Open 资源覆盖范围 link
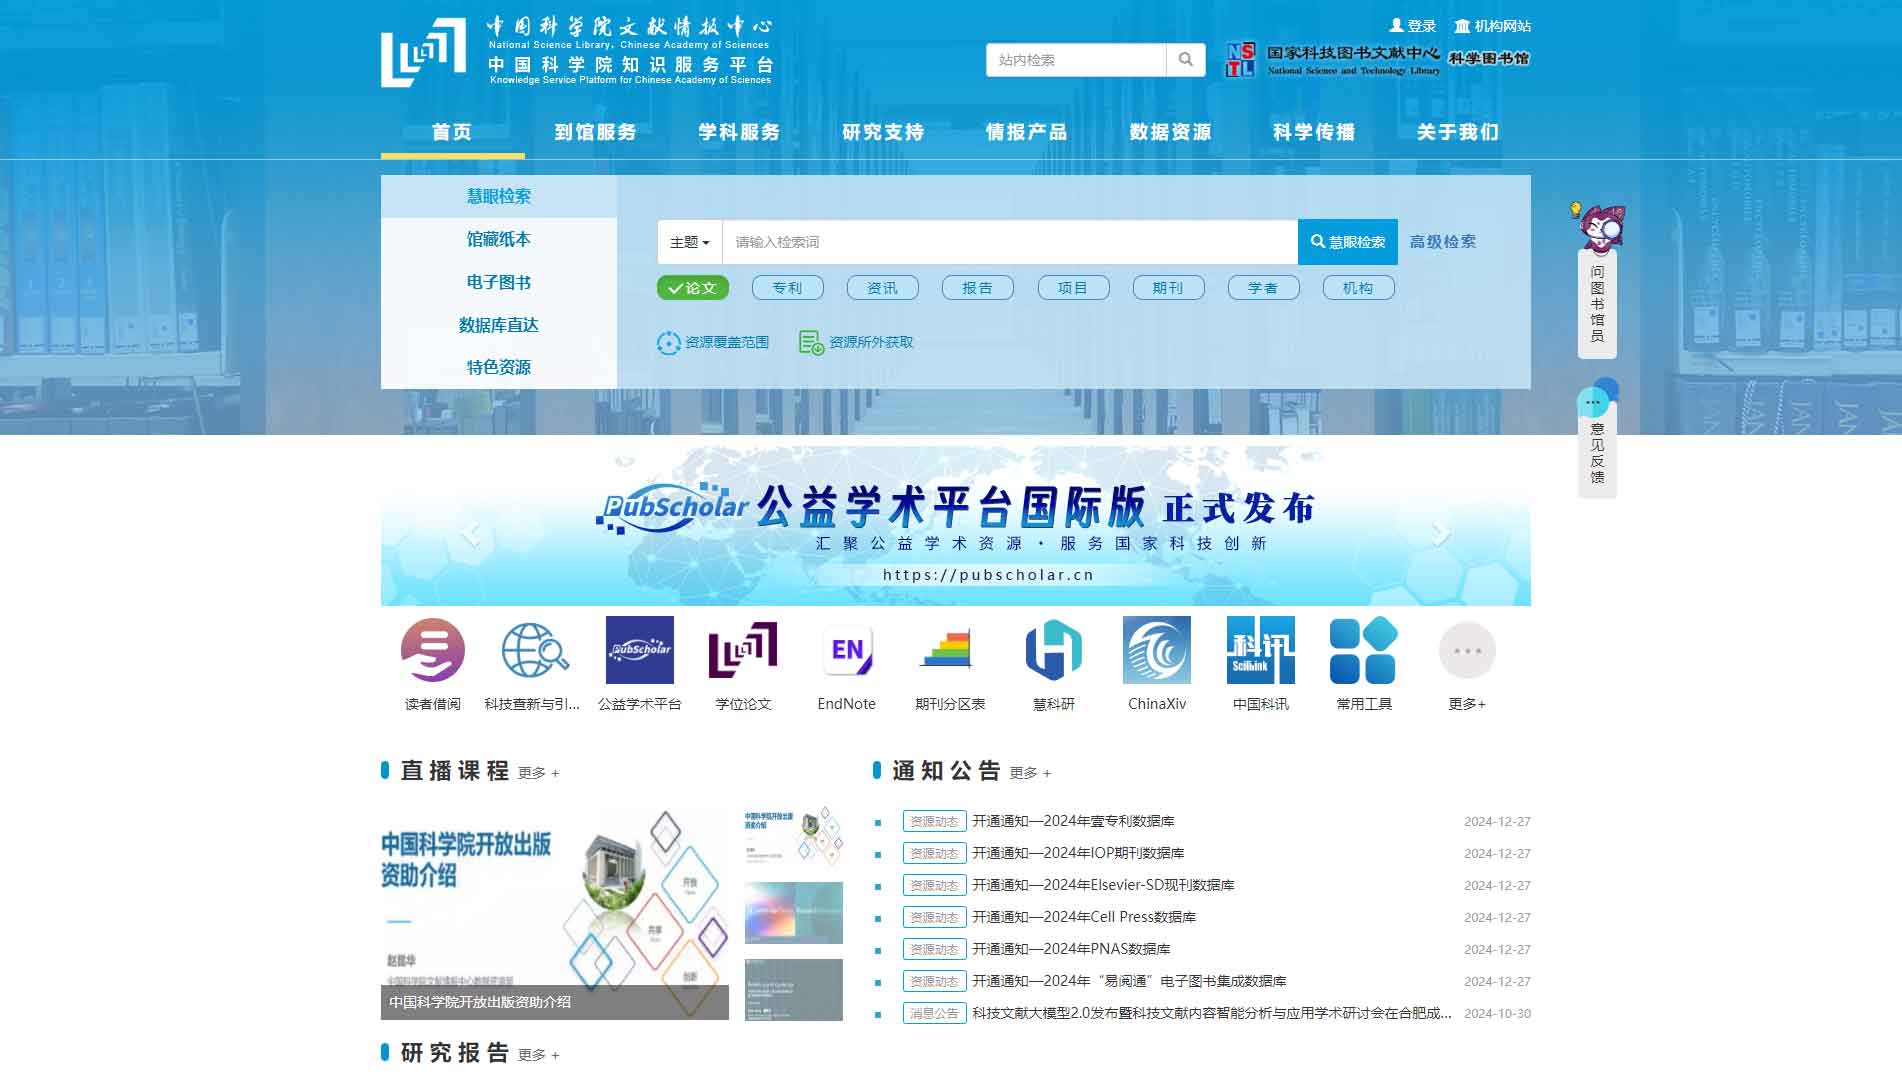The height and width of the screenshot is (1080, 1902). [713, 342]
